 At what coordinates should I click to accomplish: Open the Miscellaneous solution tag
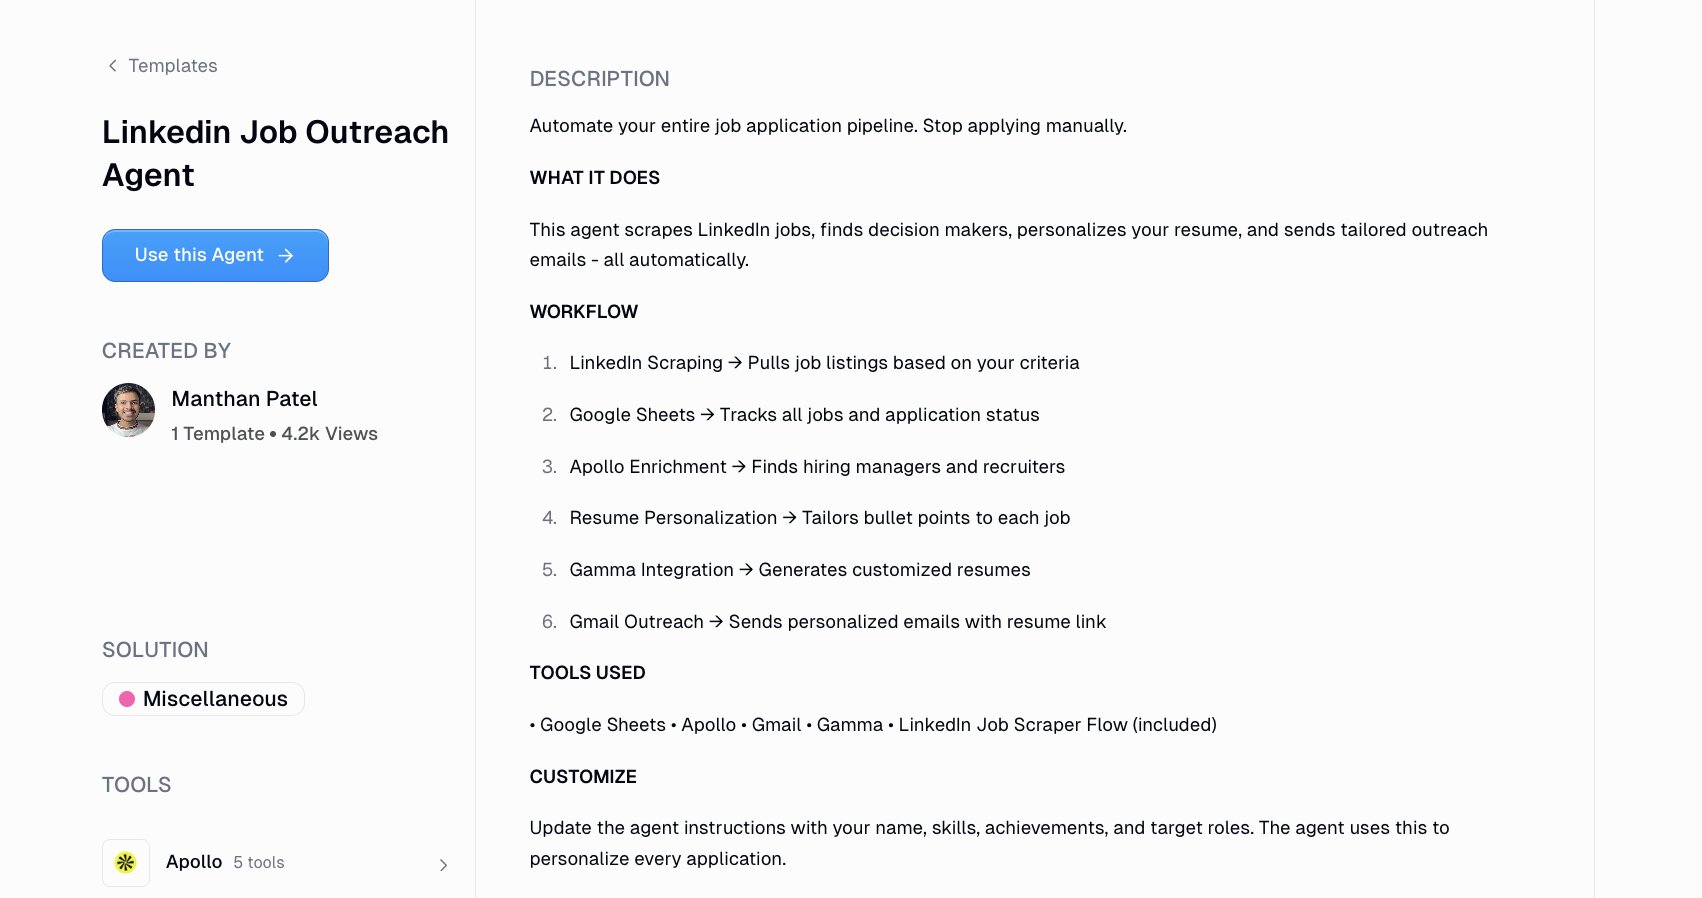tap(203, 698)
